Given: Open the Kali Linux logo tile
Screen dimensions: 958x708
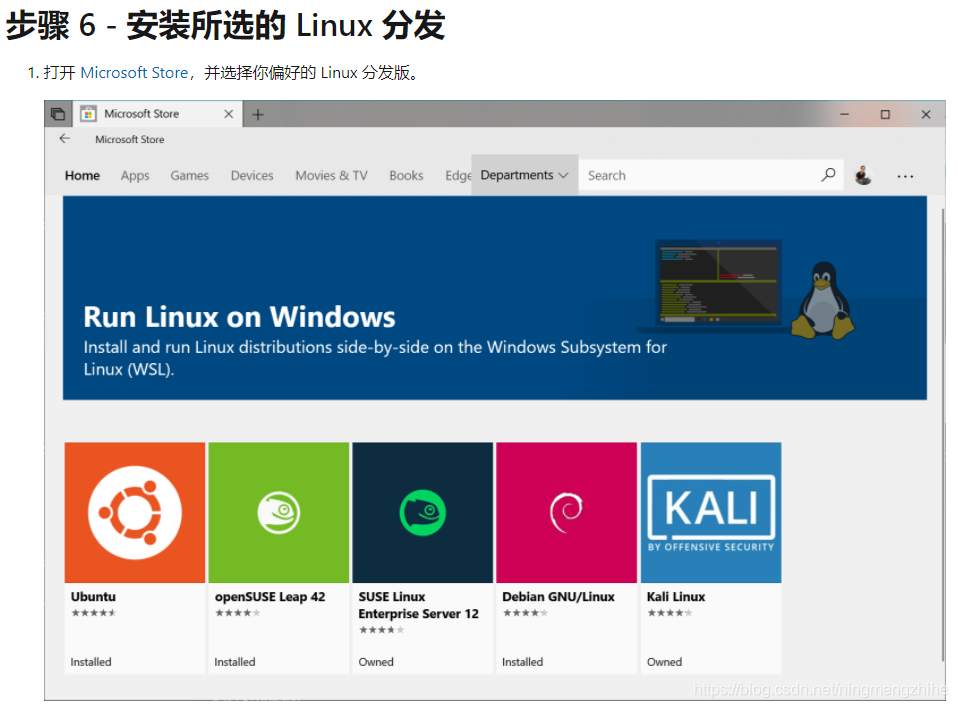Looking at the screenshot, I should point(711,513).
